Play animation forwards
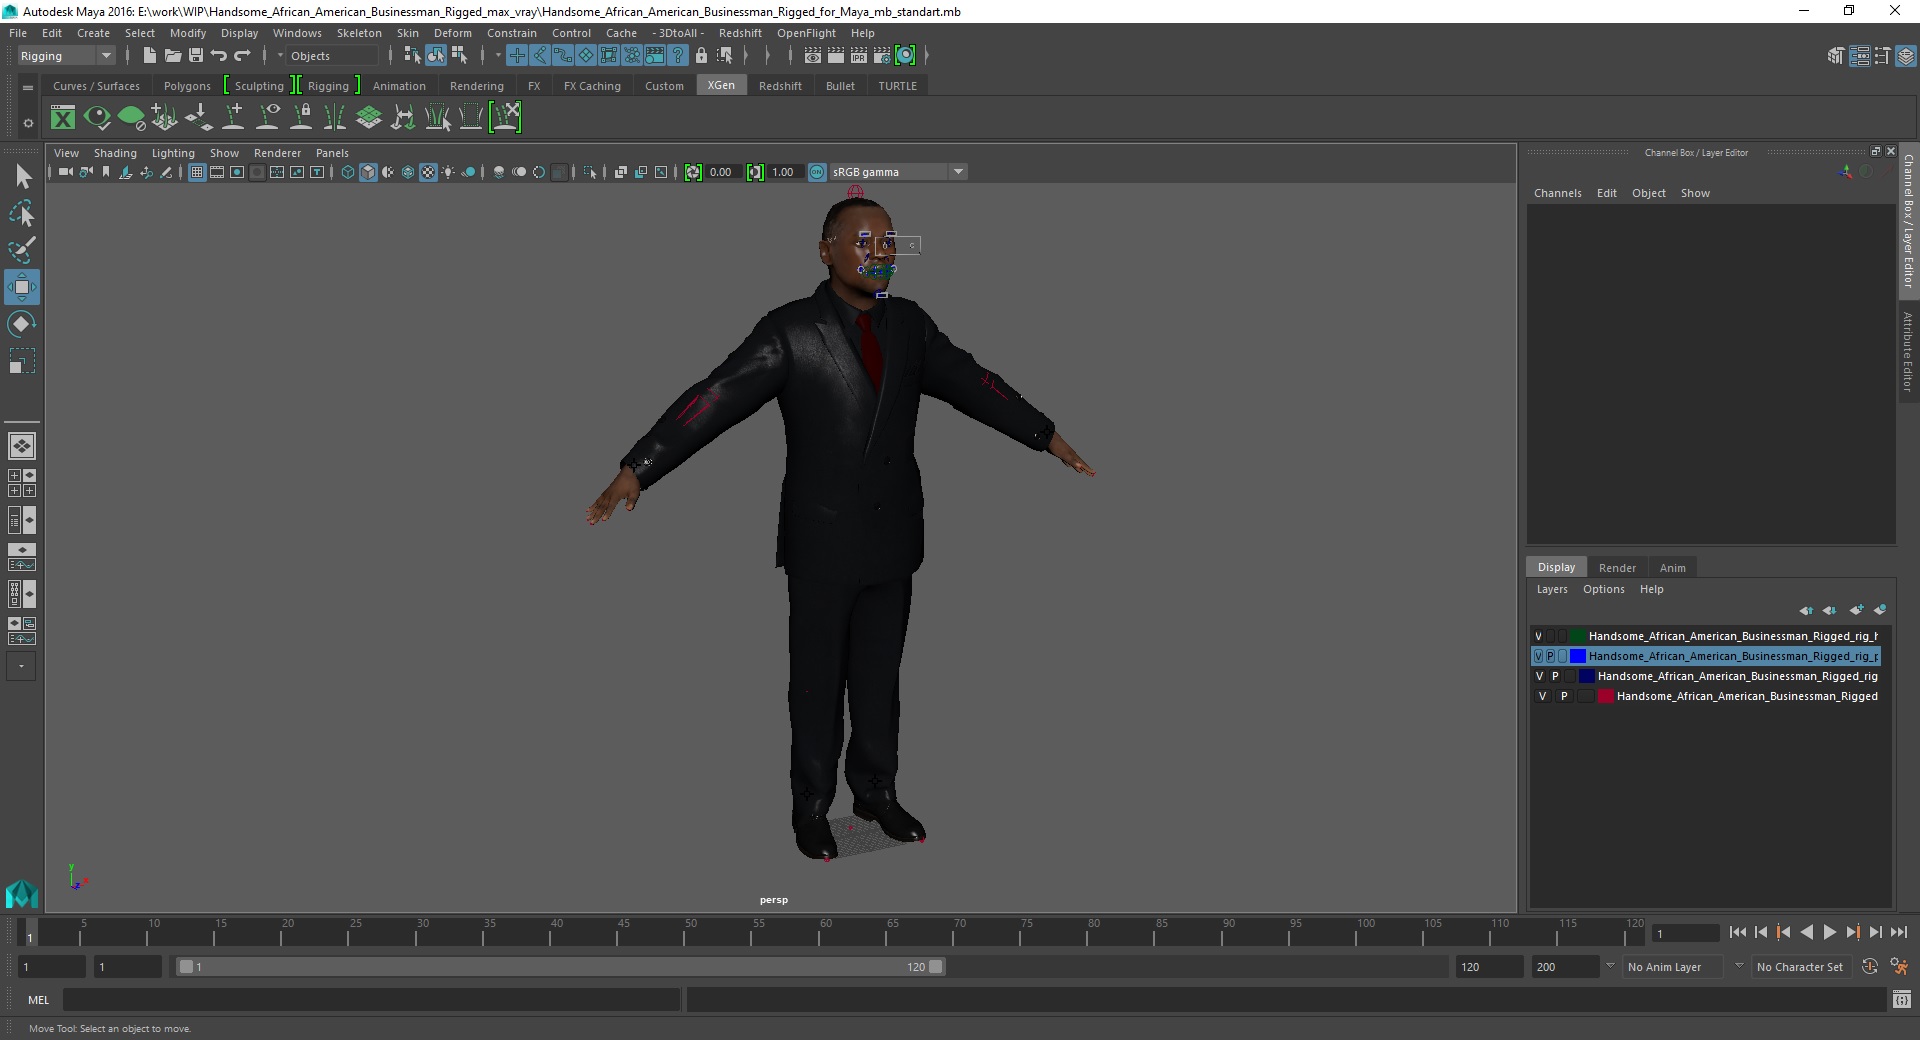The image size is (1920, 1040). click(x=1829, y=932)
